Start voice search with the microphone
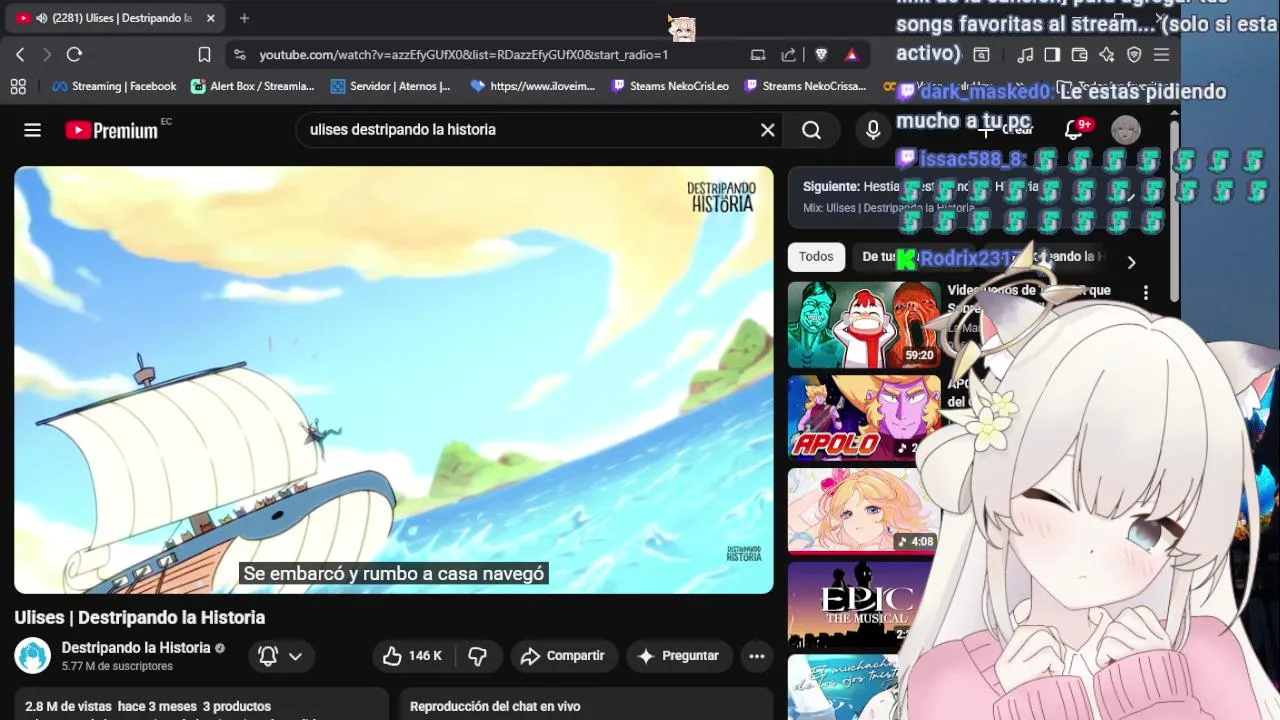1280x720 pixels. pos(873,130)
